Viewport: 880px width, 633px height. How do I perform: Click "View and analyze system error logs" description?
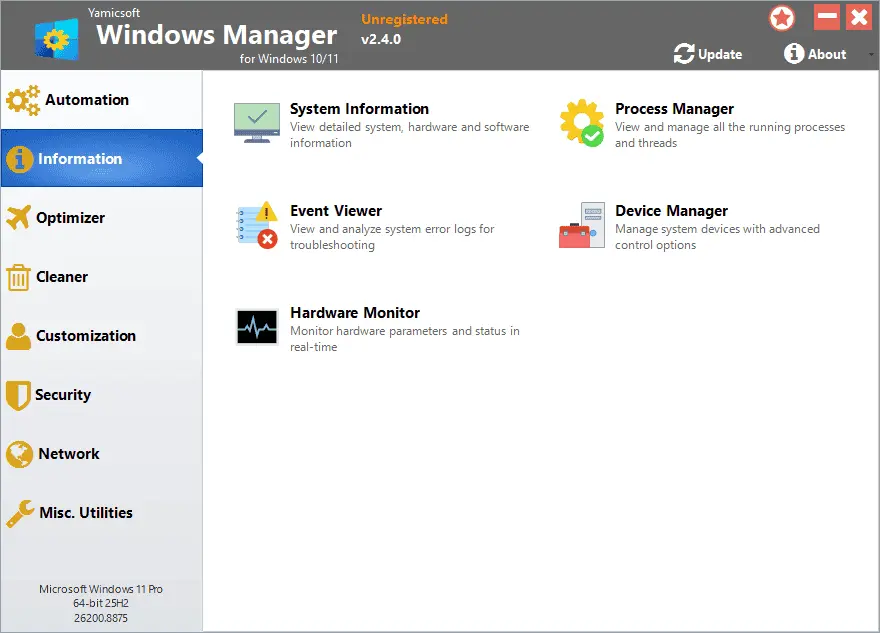392,230
